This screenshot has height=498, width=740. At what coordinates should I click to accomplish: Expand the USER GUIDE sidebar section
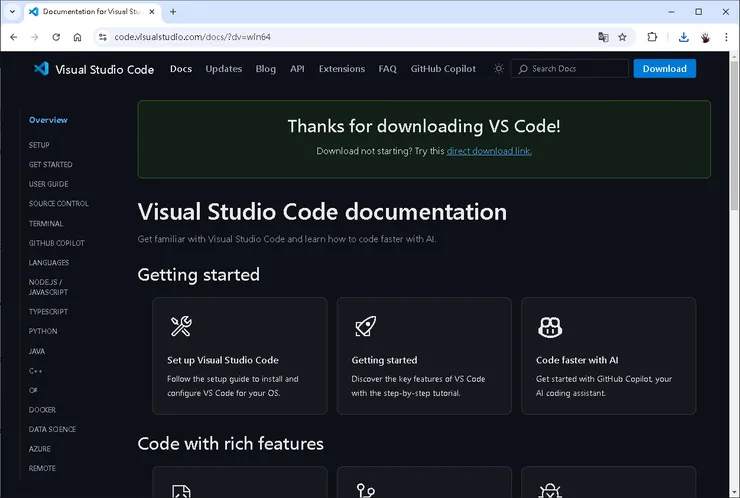click(x=48, y=184)
